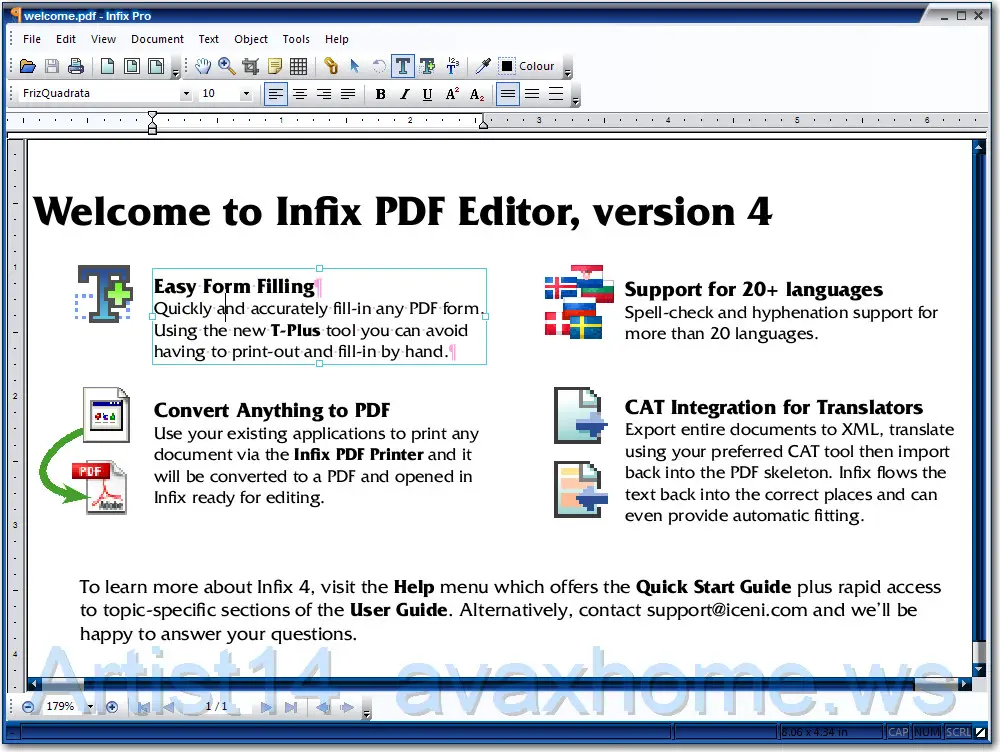
Task: Toggle justified text alignment
Action: (348, 94)
